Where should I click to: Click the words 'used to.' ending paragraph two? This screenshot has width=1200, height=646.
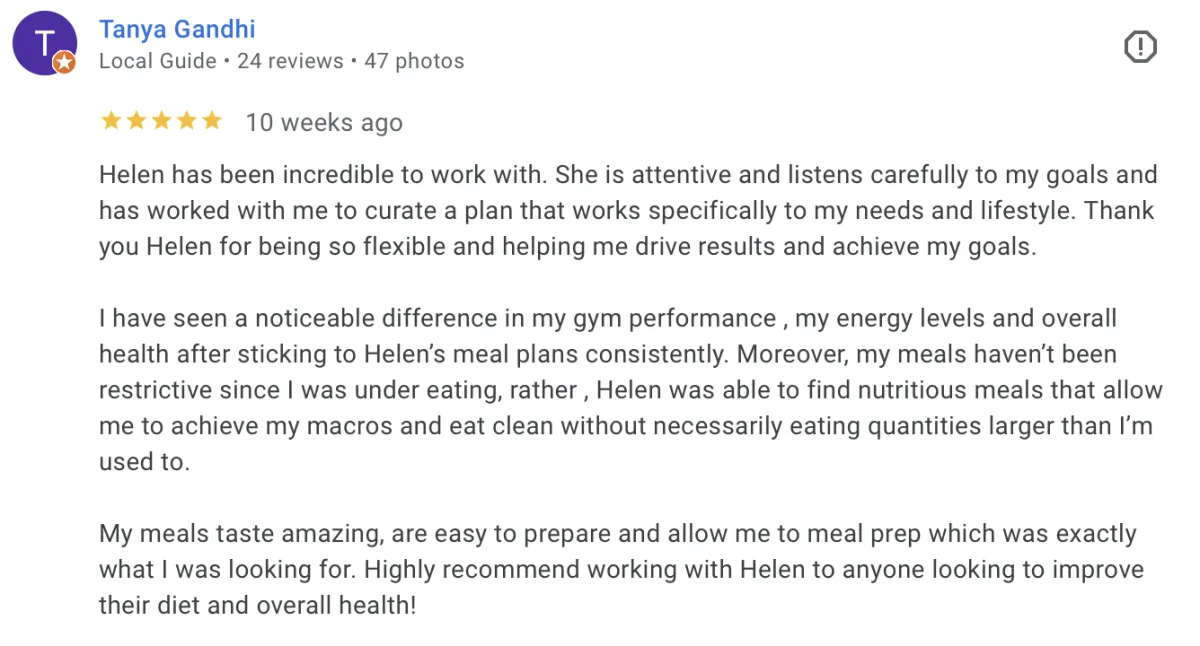tap(142, 463)
